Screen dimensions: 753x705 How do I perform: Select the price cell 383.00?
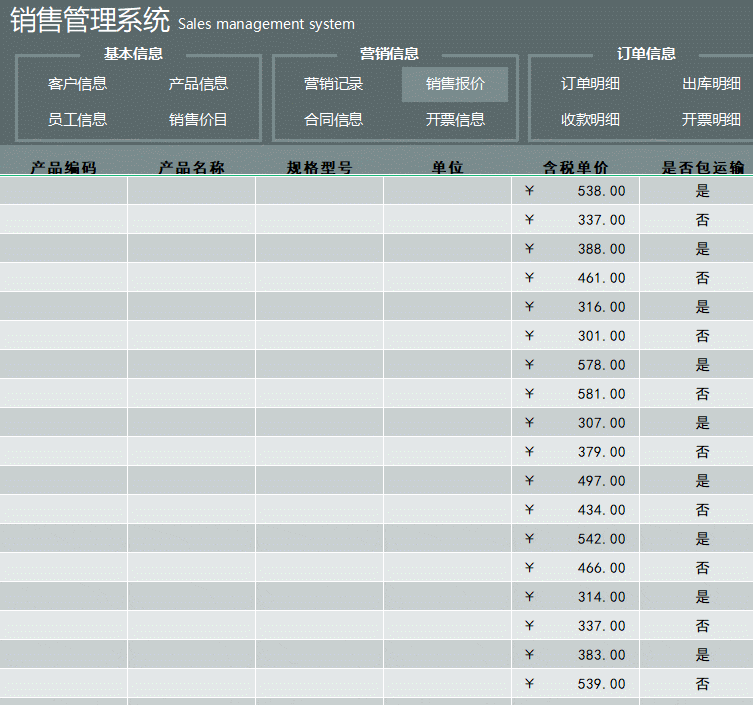[575, 655]
